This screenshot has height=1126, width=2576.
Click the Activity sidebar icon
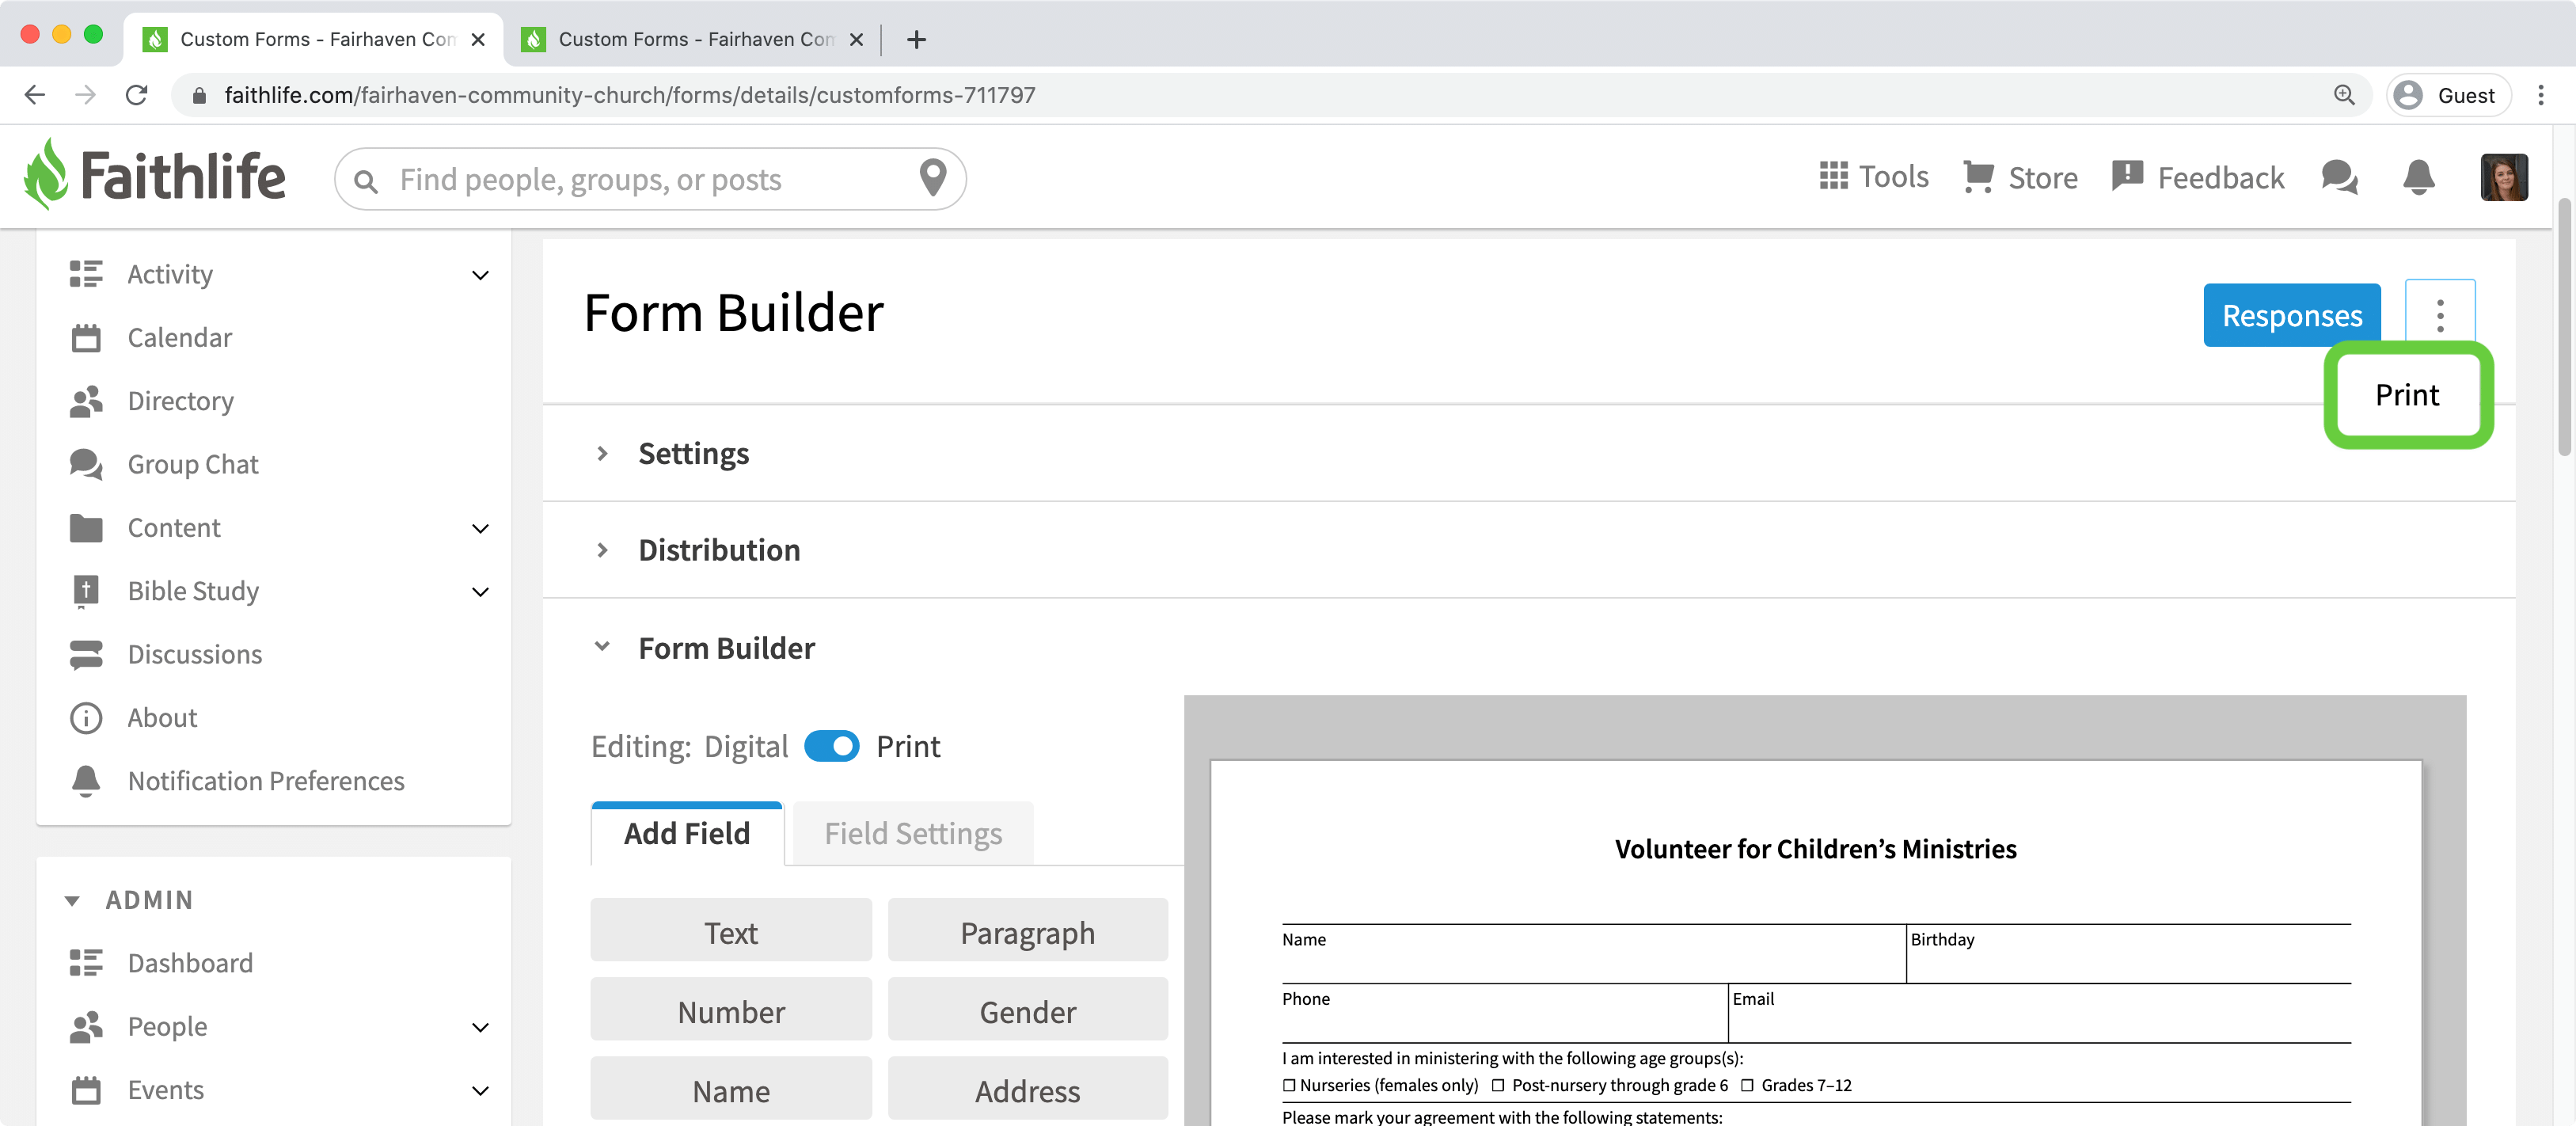pos(86,274)
